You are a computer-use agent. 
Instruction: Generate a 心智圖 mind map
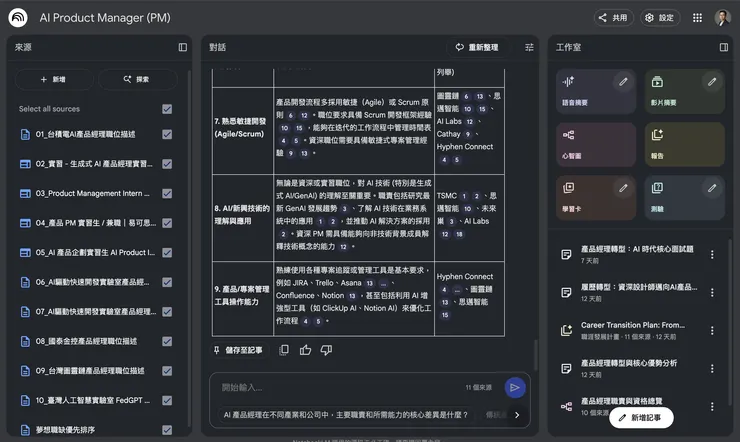[x=596, y=144]
